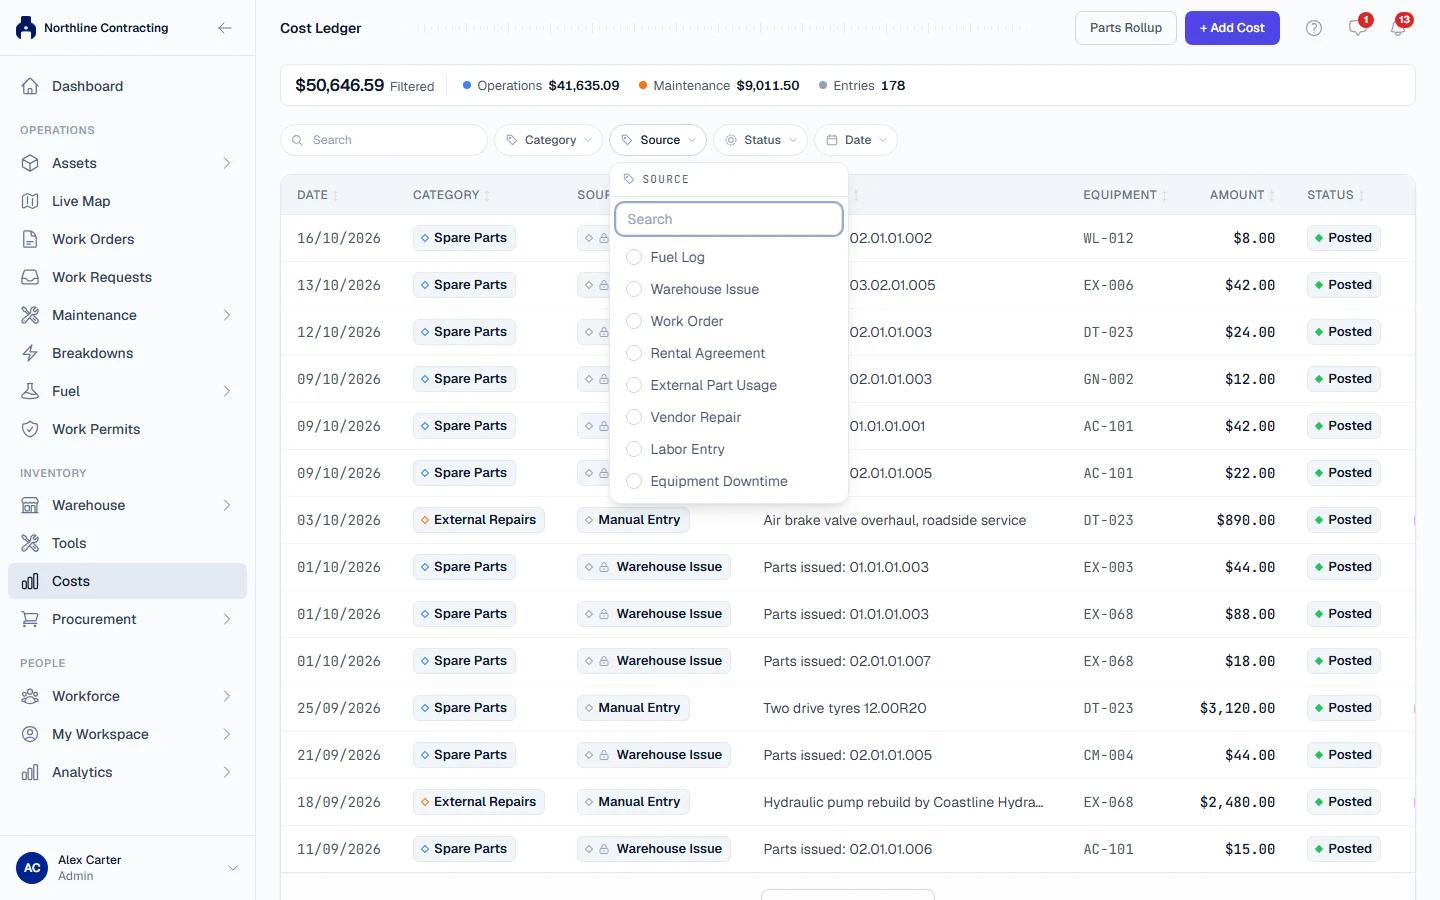Screen dimensions: 1440x900
Task: Click the $3,120.00 amount cell
Action: click(1238, 708)
